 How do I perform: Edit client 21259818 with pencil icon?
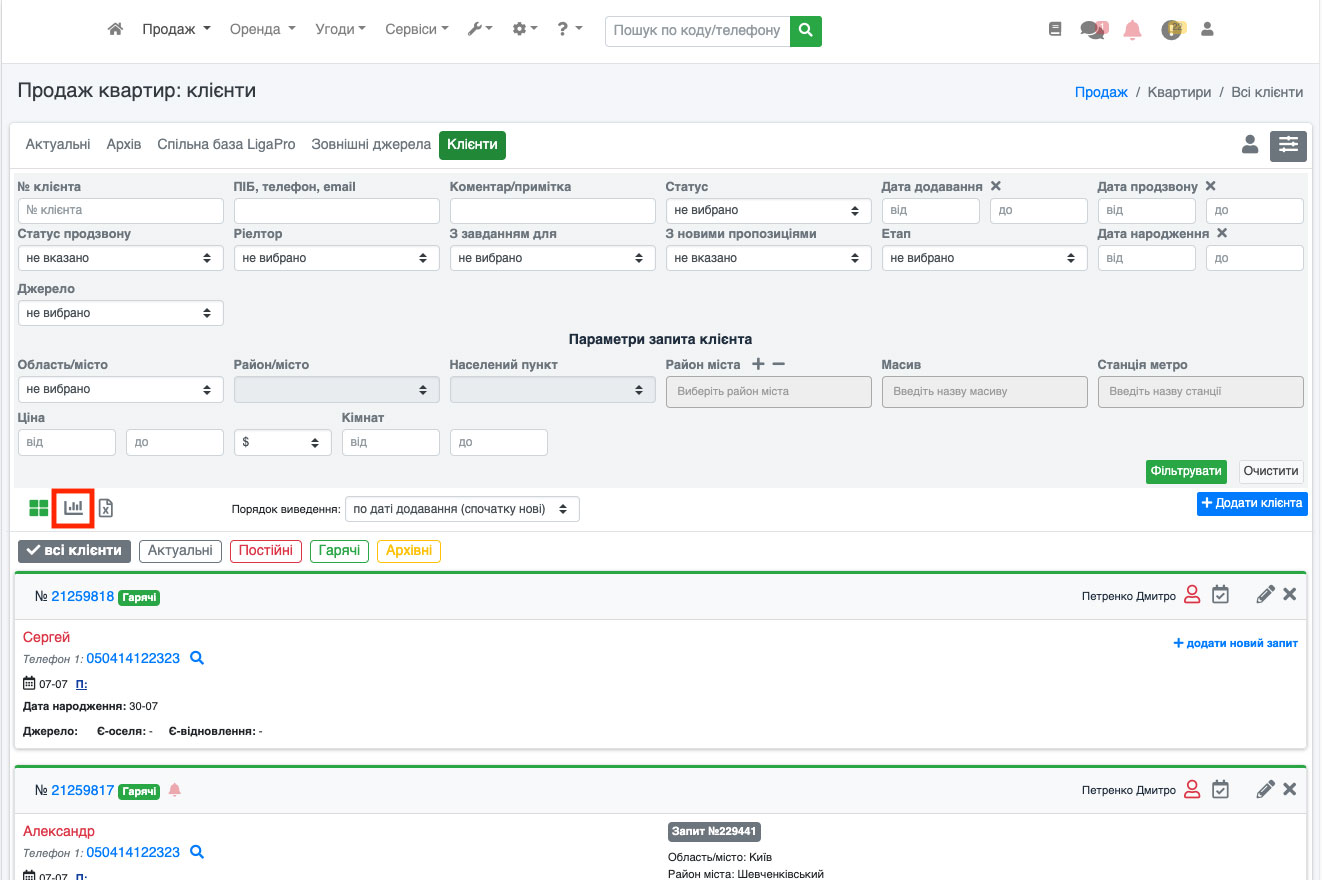coord(1265,595)
